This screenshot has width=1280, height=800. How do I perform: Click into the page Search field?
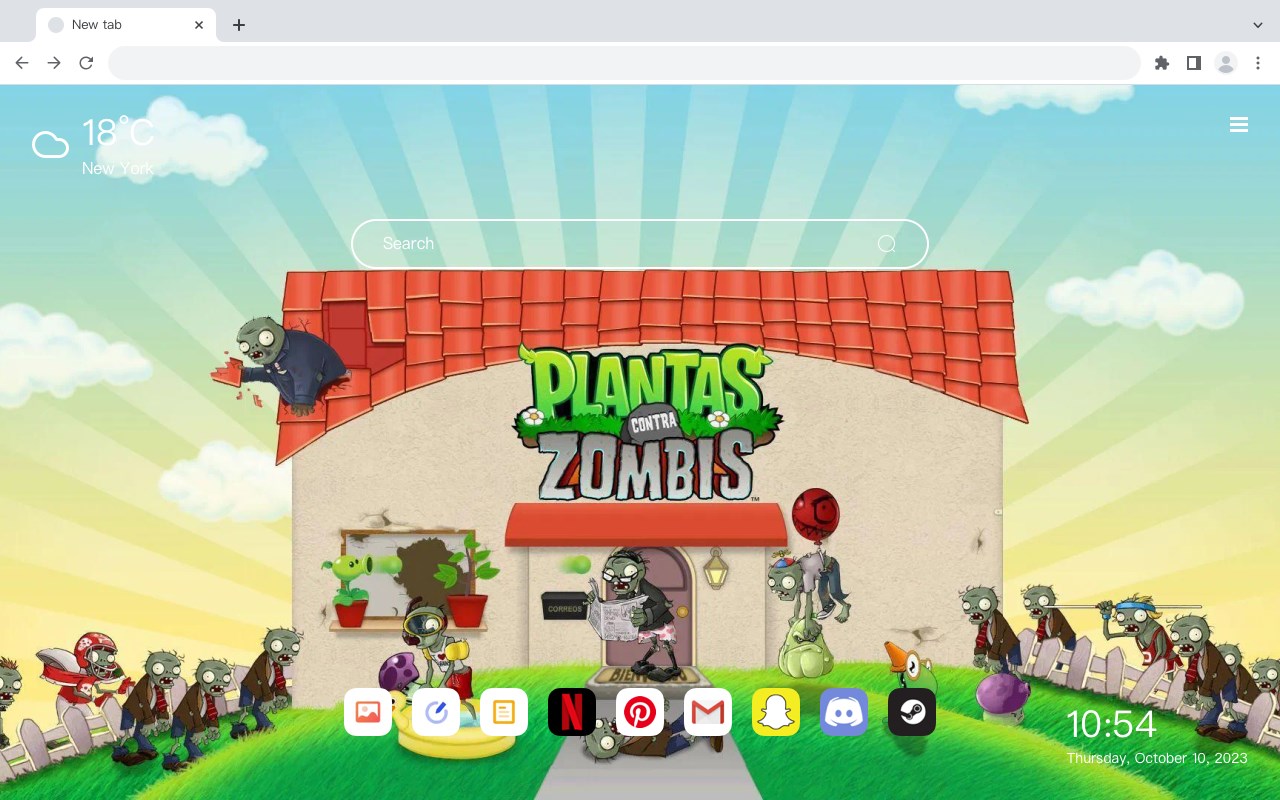[640, 244]
